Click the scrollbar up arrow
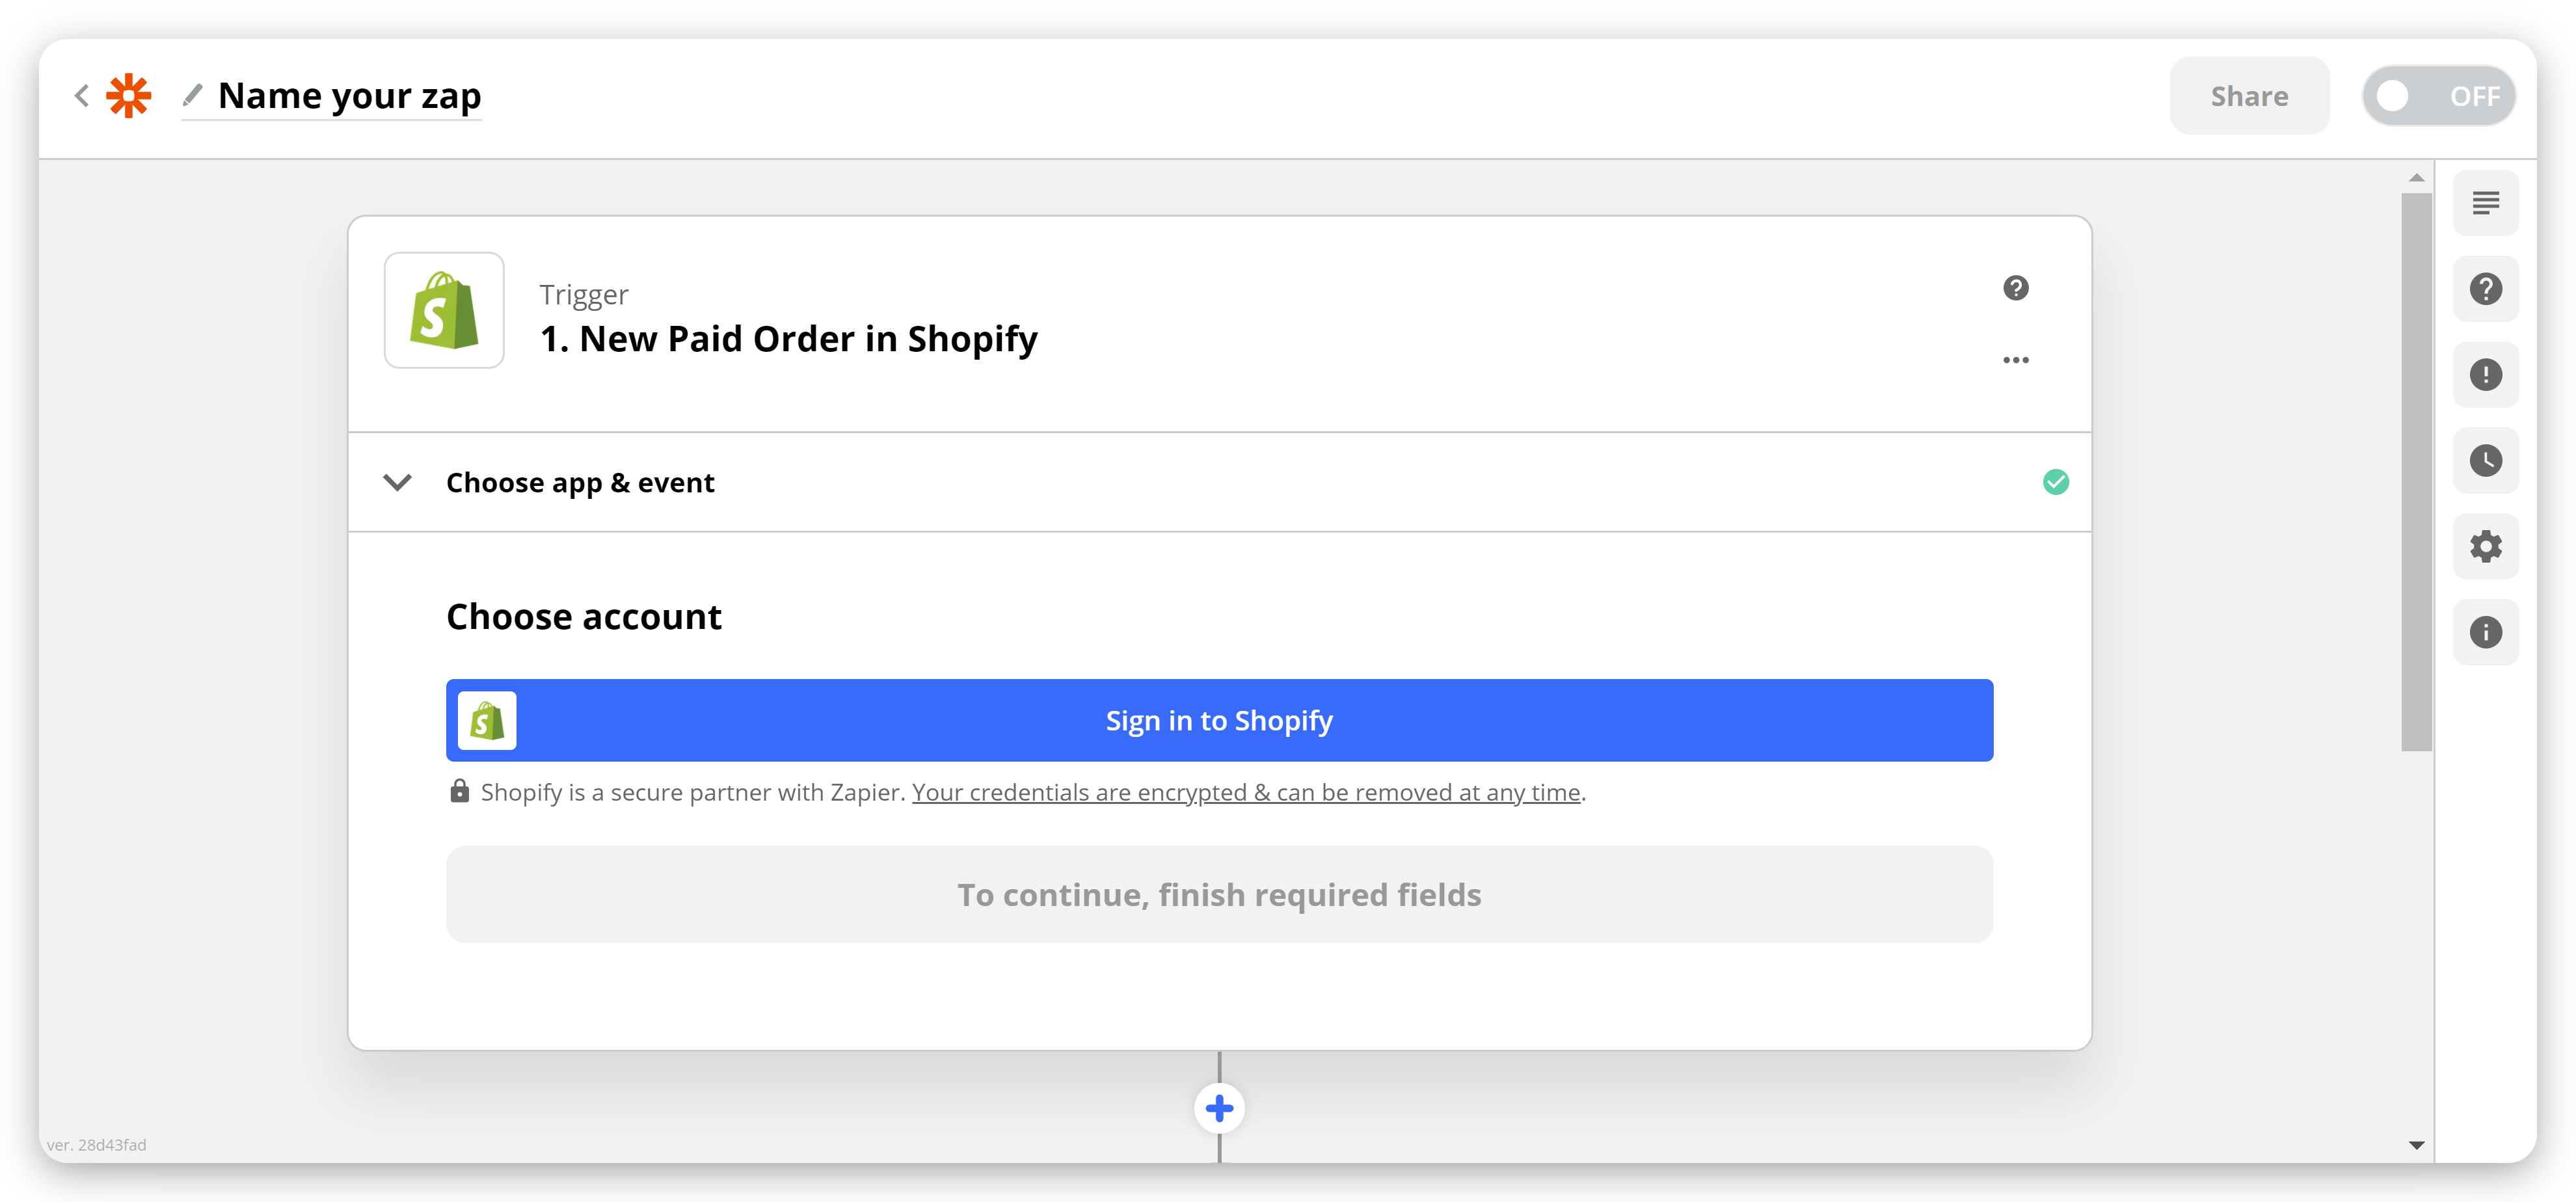 2416,178
